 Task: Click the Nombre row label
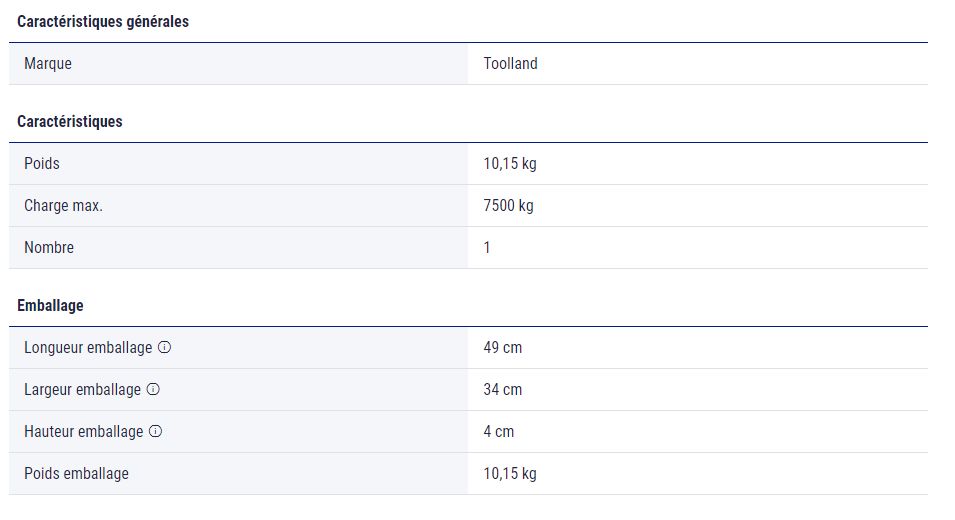[x=49, y=248]
